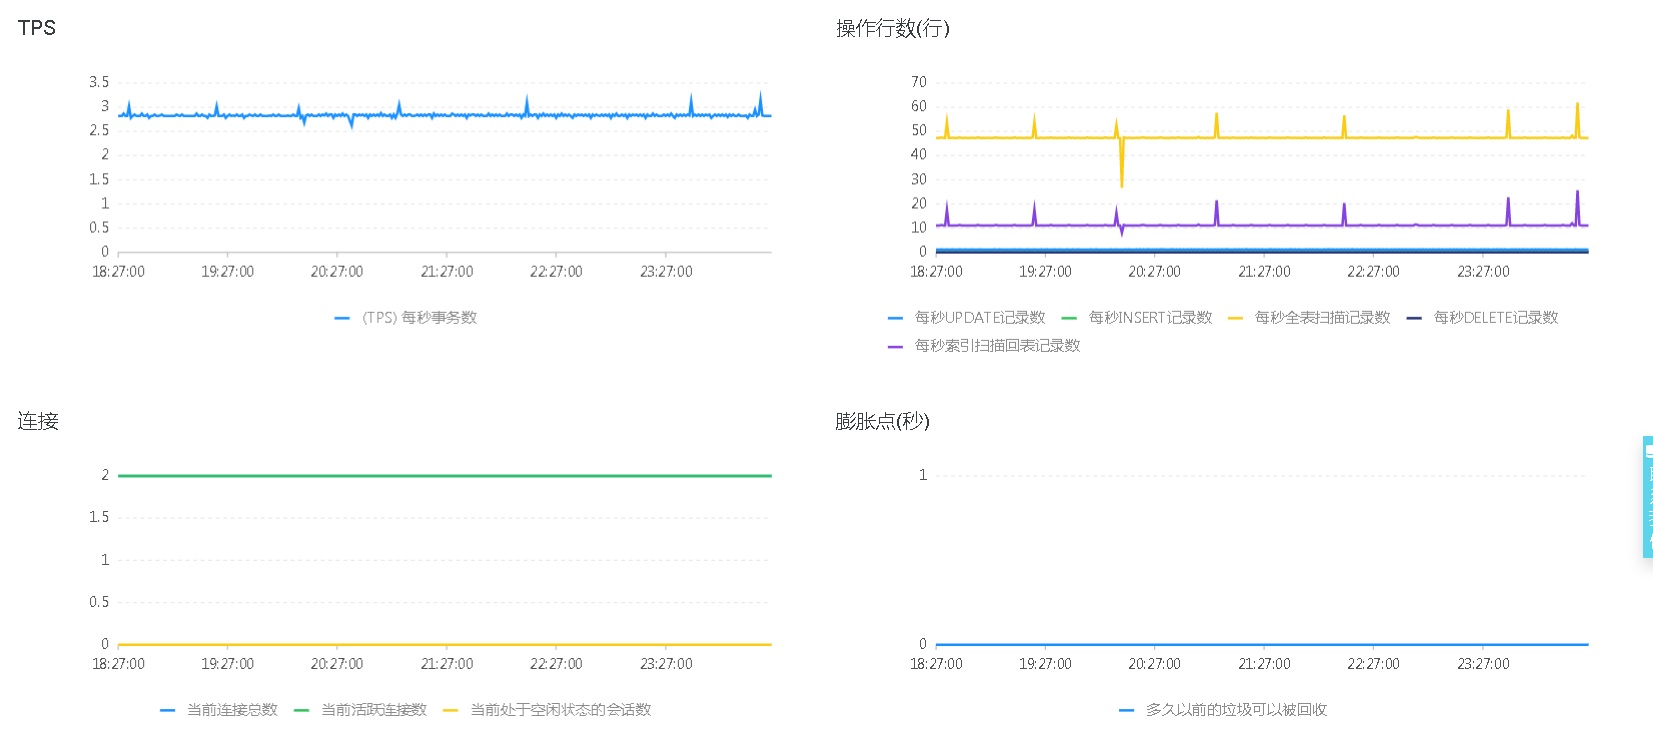Click the 膨胀点(秒) chart title
Screen dimensions: 1653x744
pyautogui.click(x=882, y=421)
